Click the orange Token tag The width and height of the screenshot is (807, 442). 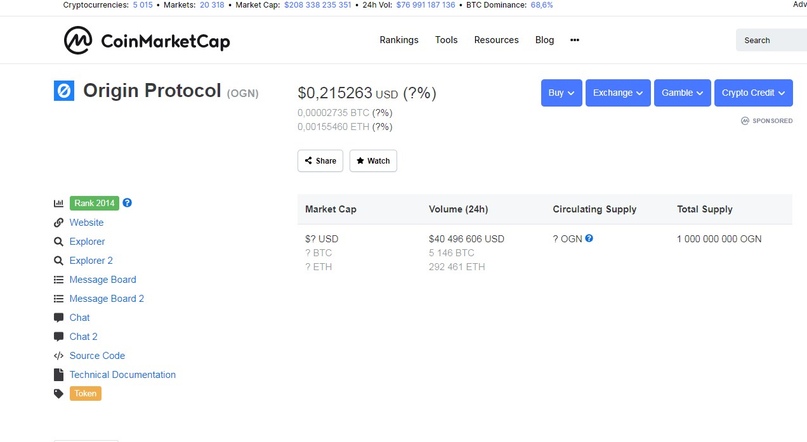click(85, 394)
